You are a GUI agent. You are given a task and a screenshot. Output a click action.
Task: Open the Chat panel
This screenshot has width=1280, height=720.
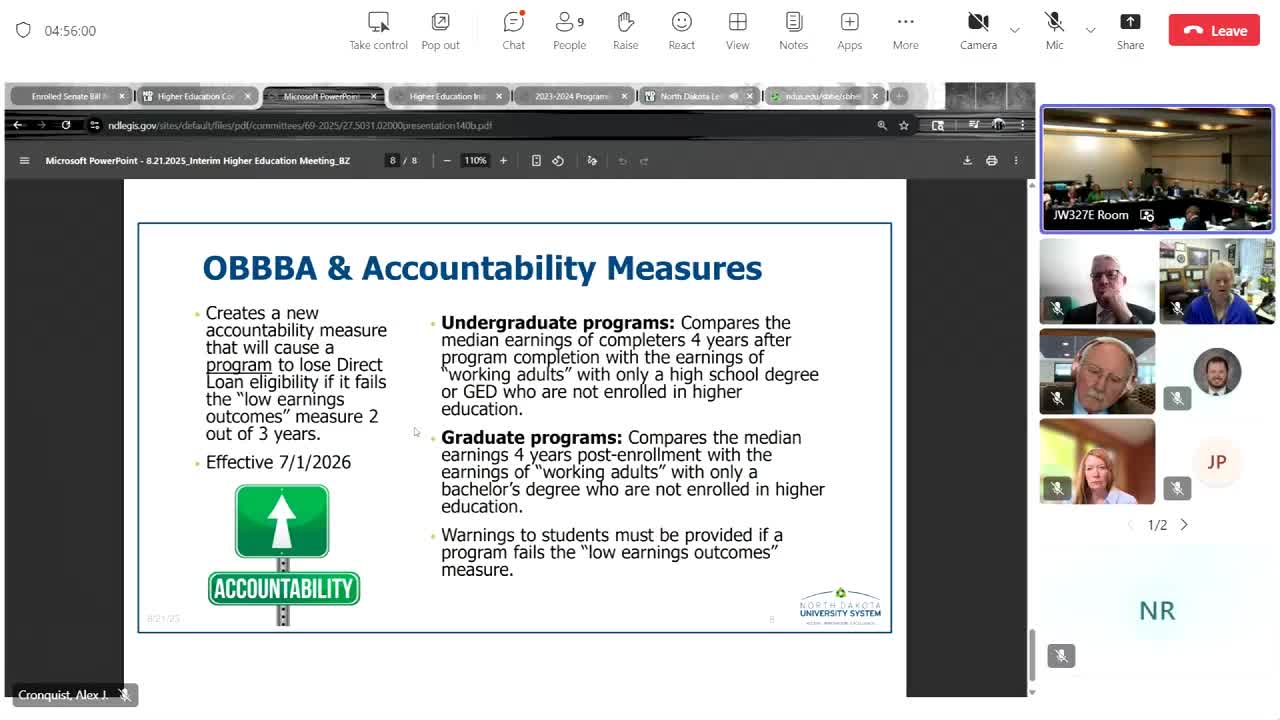click(x=513, y=31)
